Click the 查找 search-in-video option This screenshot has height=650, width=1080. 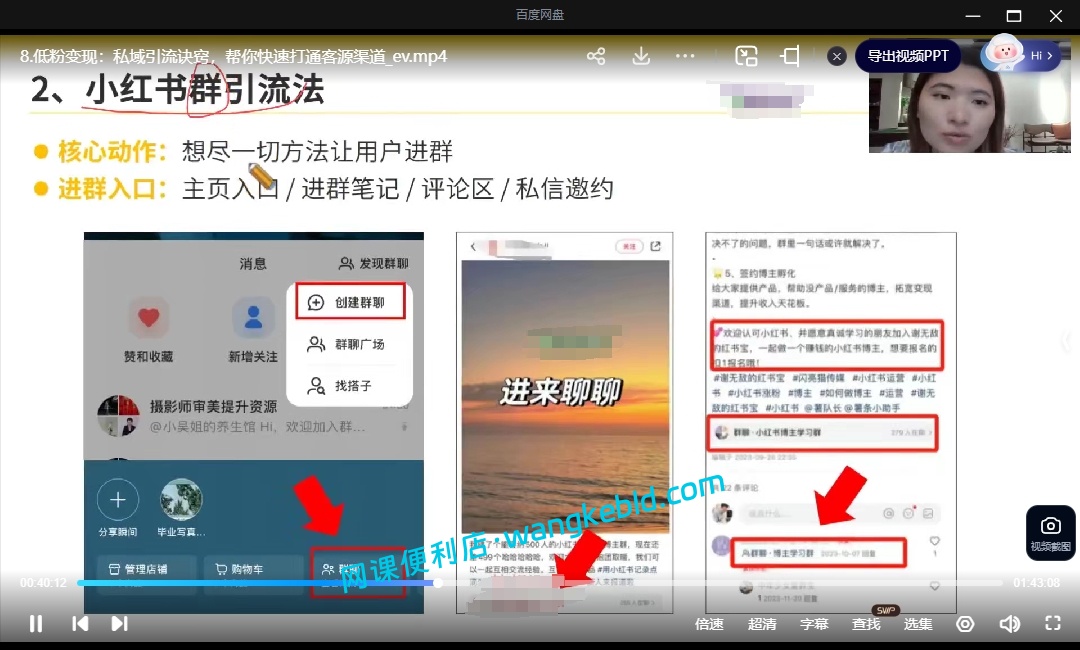[866, 624]
